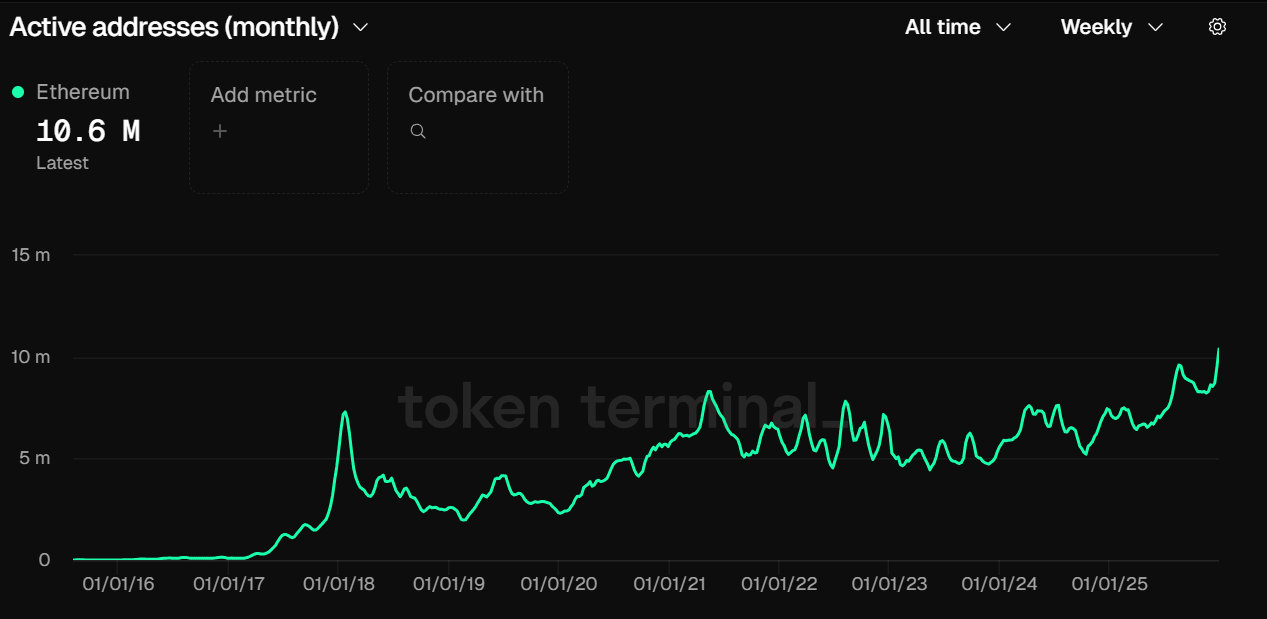Click the 01/01/25 x-axis date label
The width and height of the screenshot is (1267, 619).
tap(1107, 583)
